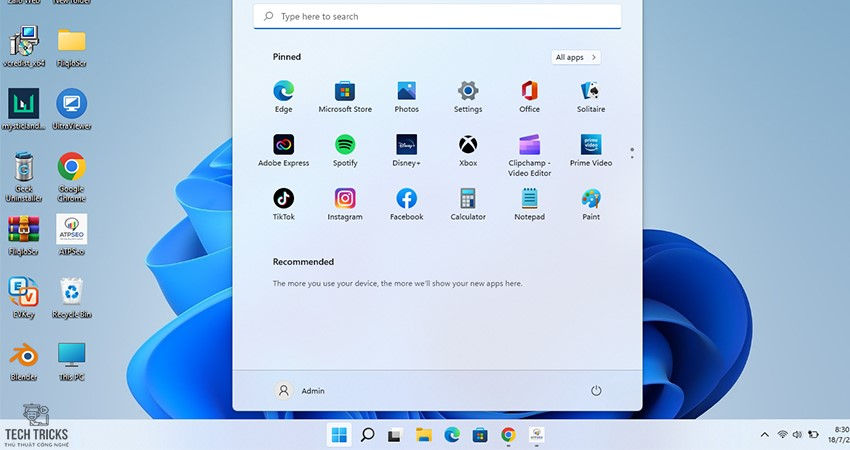850x450 pixels.
Task: Open pinned Microsoft Store in Start menu
Action: click(345, 97)
